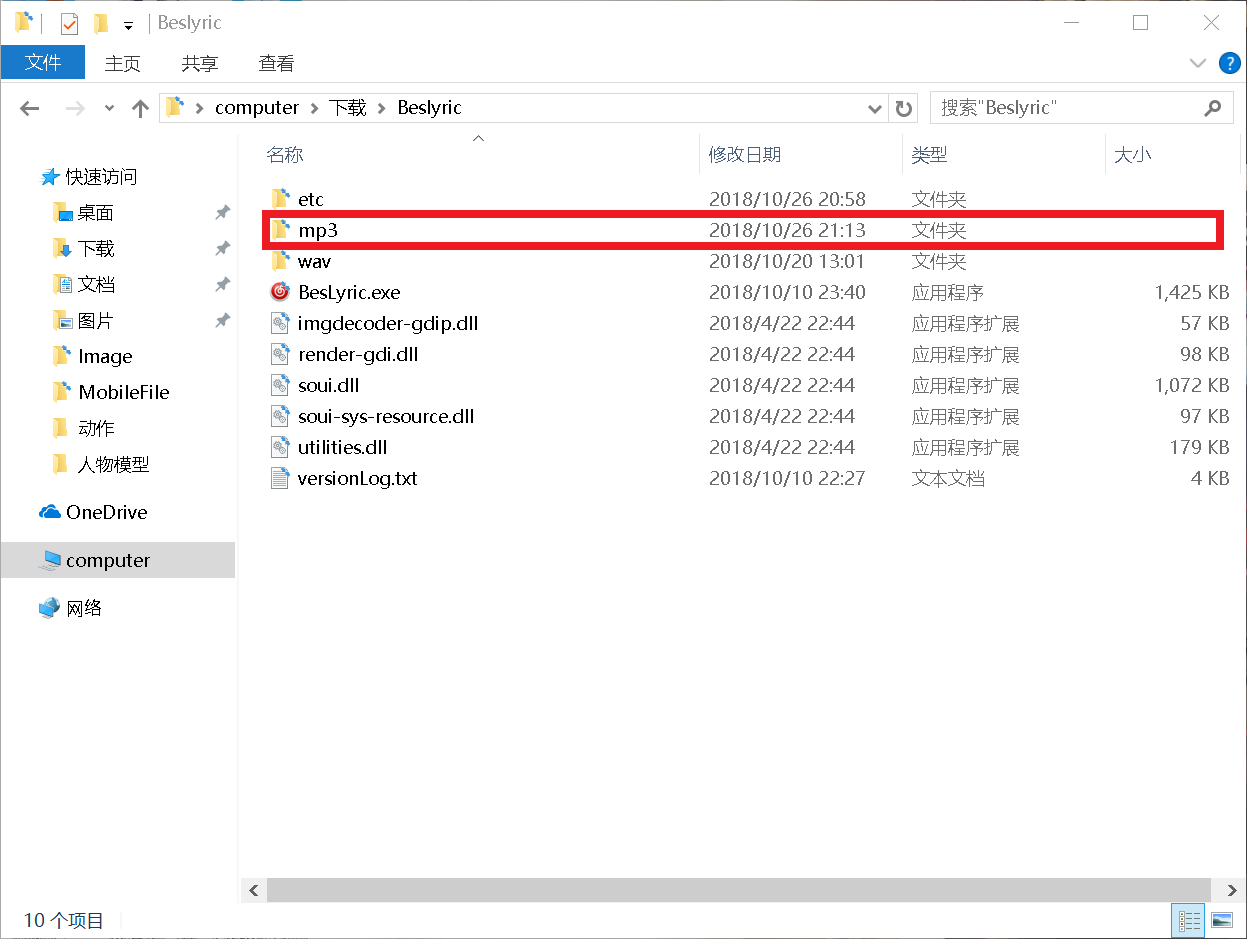Click the versionLog.txt text file icon
Image resolution: width=1247 pixels, height=939 pixels.
[x=280, y=478]
